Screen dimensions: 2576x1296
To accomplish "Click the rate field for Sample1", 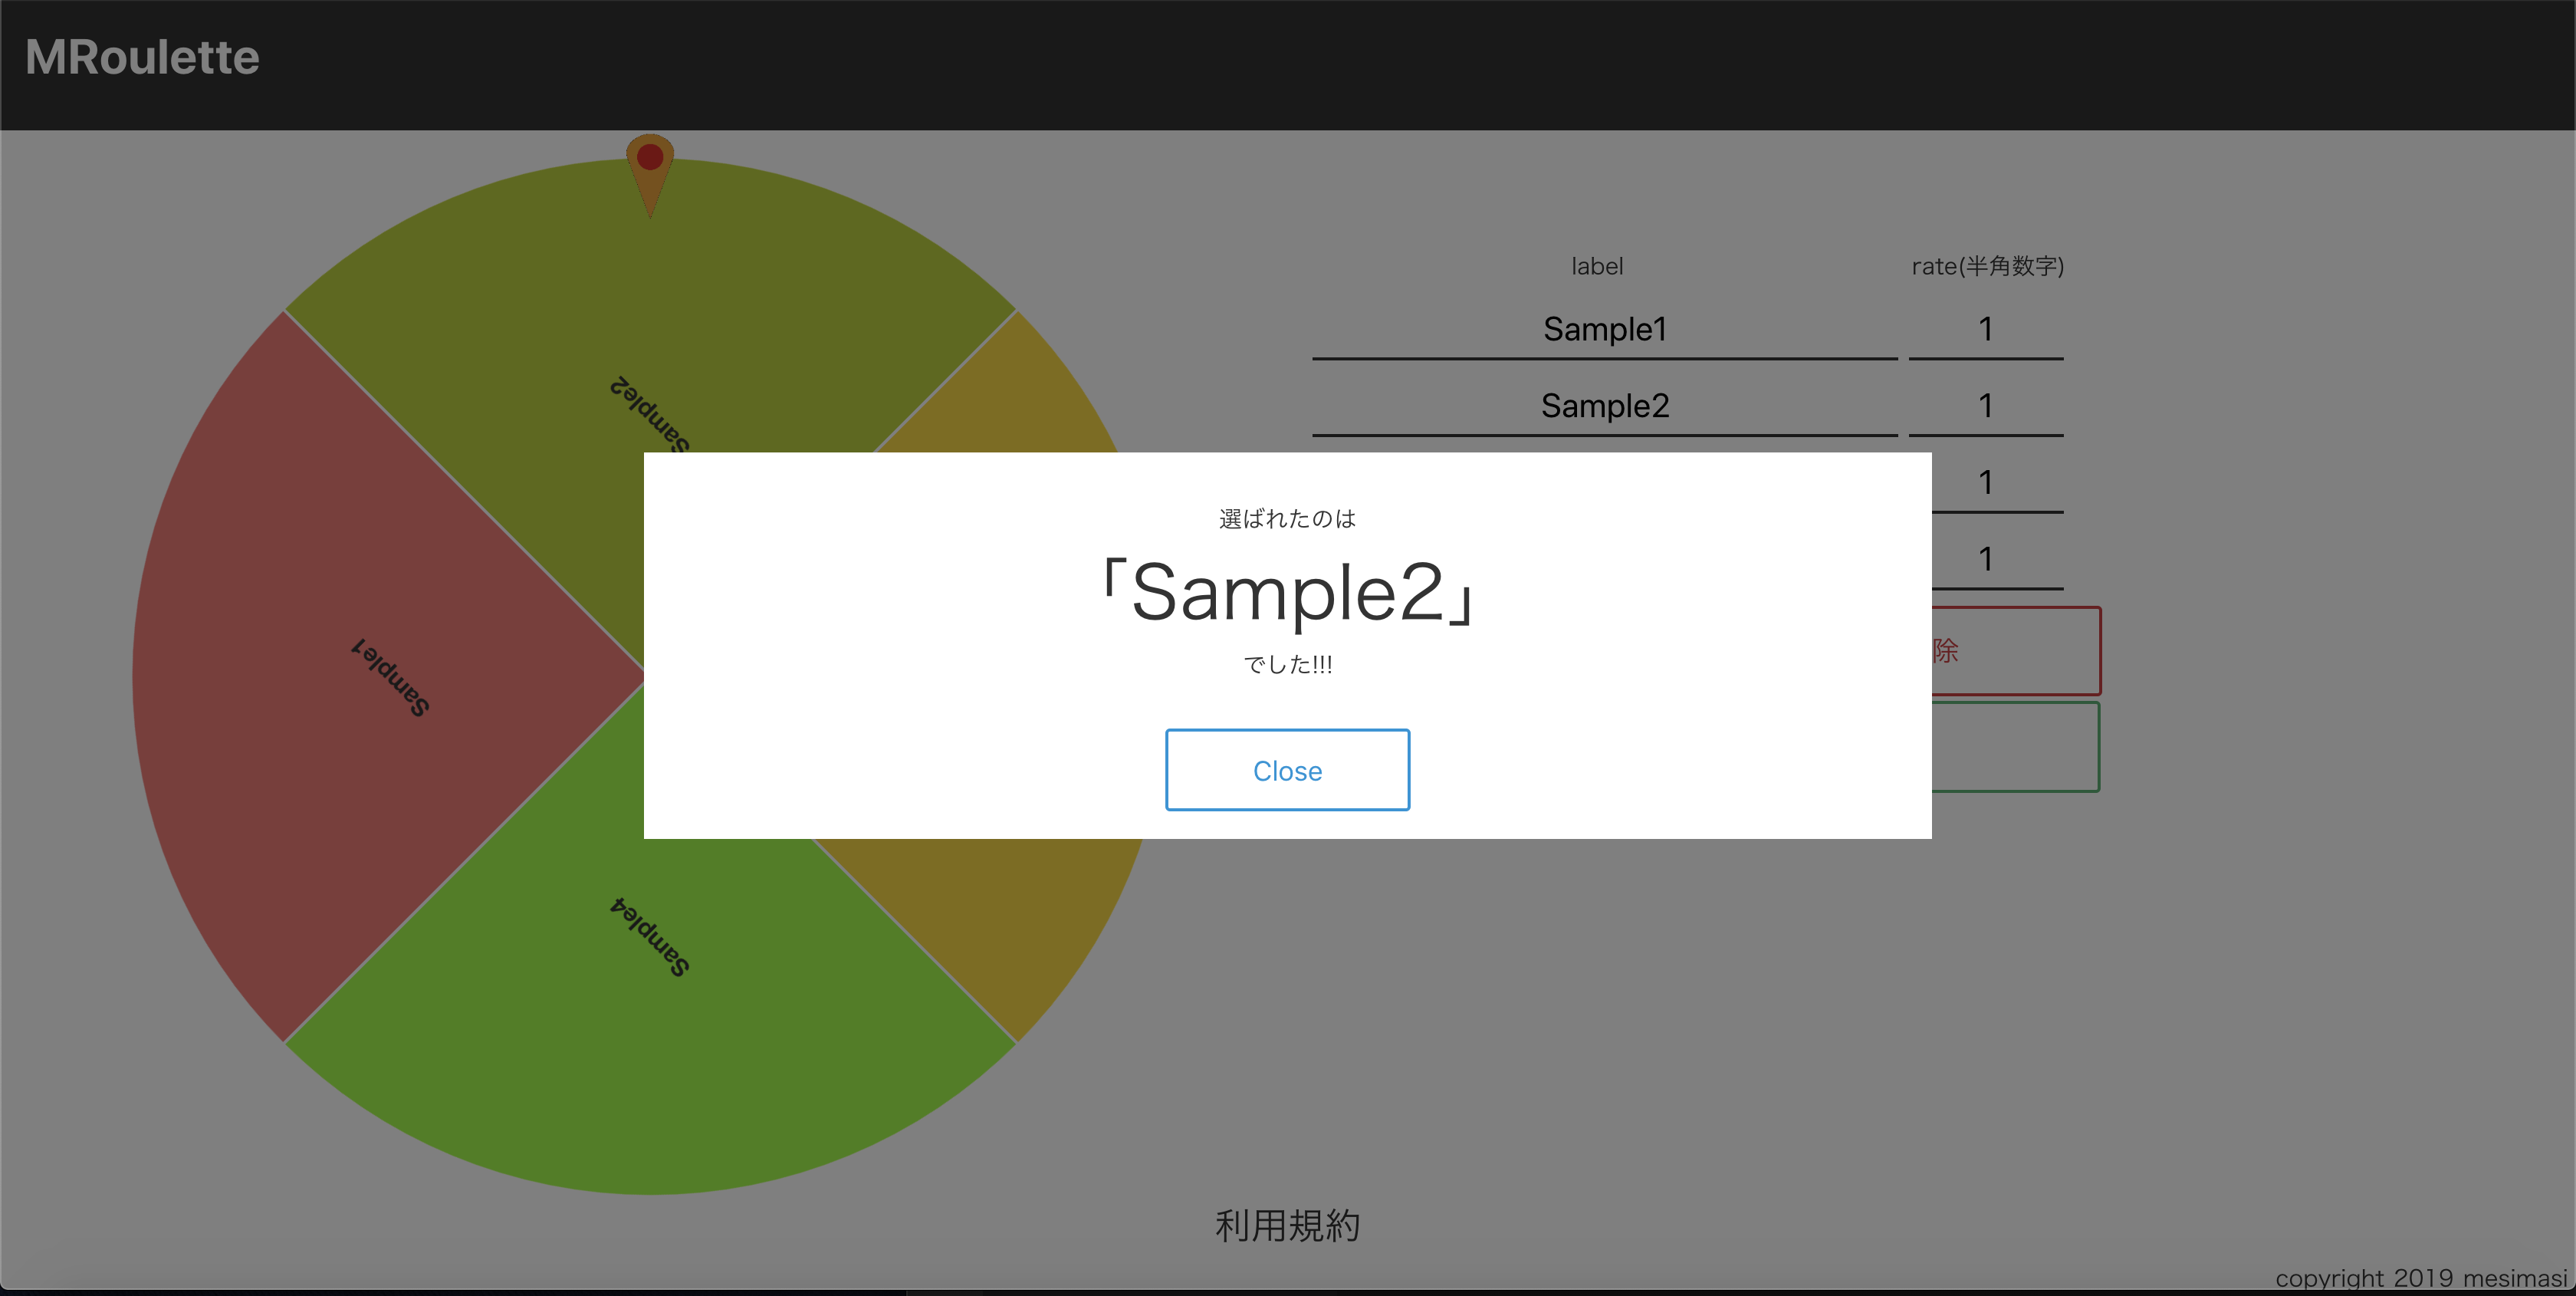I will [x=1984, y=327].
